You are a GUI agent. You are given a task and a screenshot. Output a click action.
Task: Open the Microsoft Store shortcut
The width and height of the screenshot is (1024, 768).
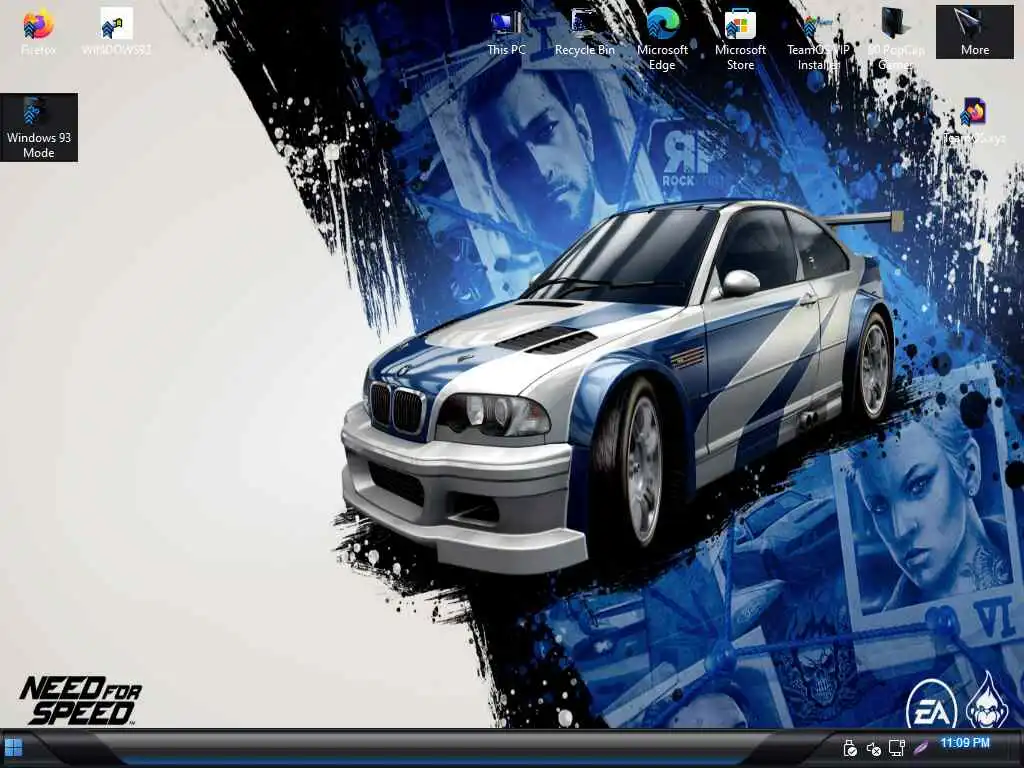740,39
